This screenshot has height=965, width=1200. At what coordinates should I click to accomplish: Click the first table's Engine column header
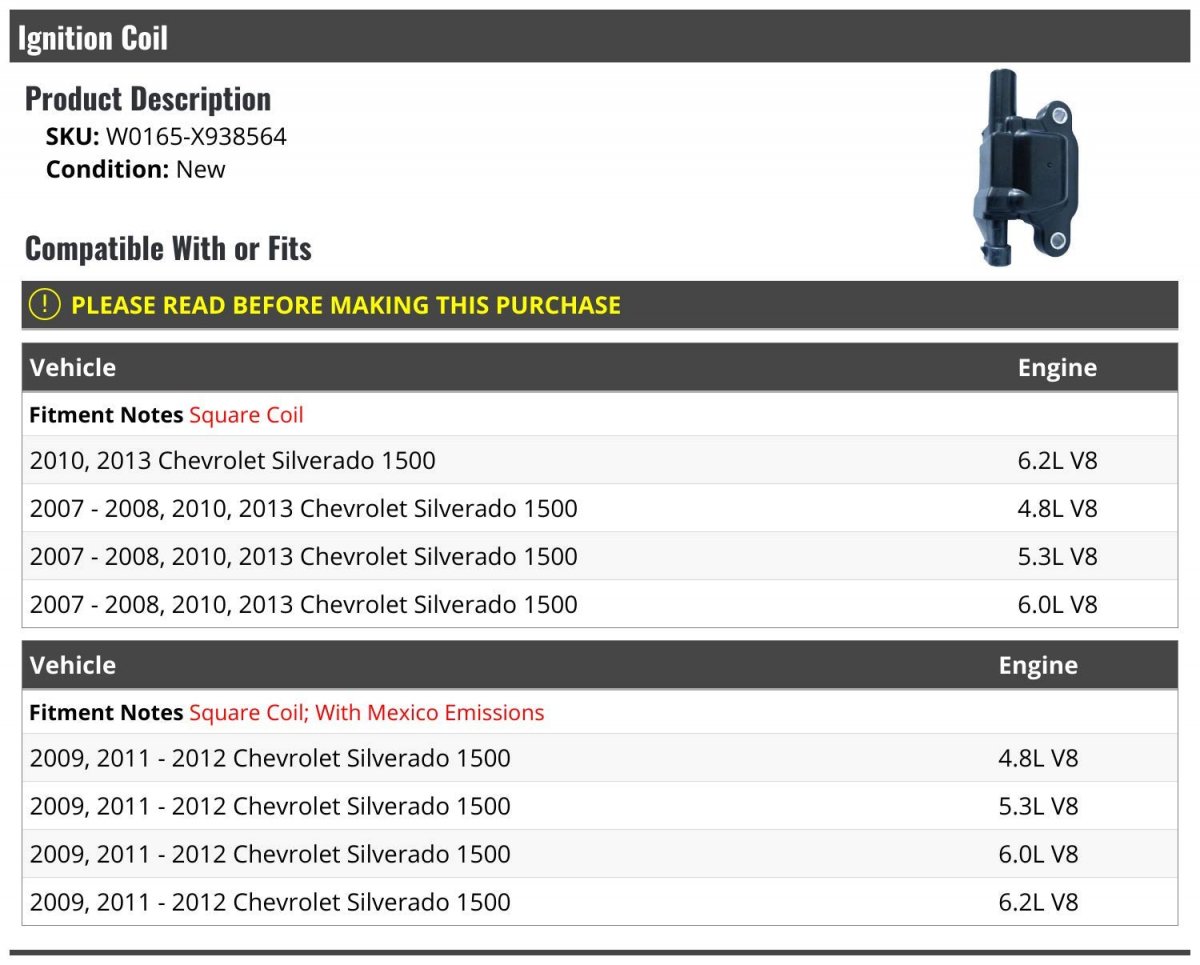tap(1057, 367)
